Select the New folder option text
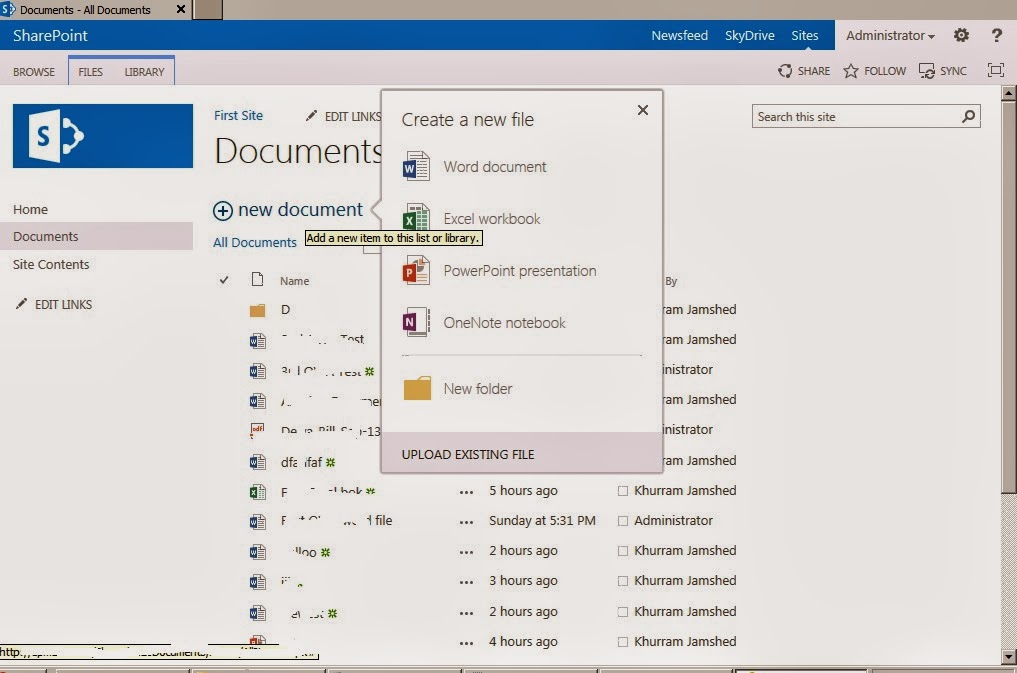 point(478,388)
